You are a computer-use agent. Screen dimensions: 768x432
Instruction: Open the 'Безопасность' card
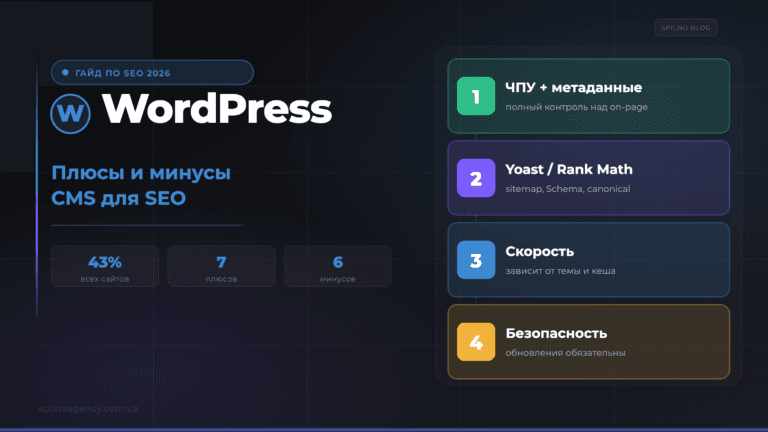[589, 342]
